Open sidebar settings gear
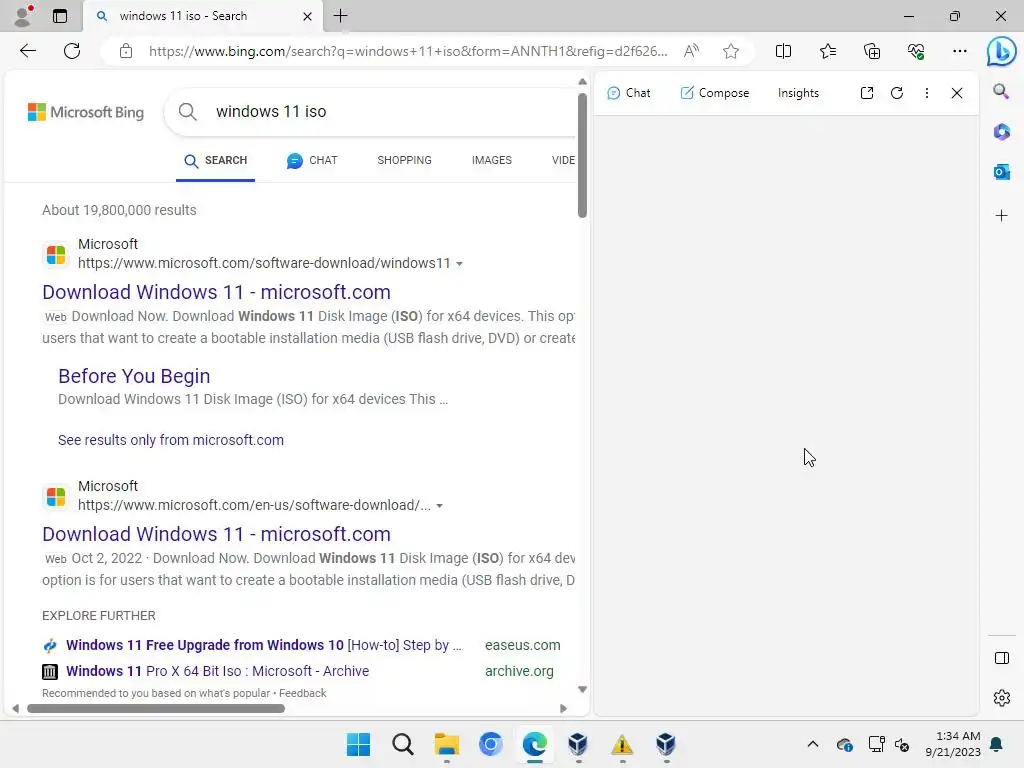This screenshot has width=1024, height=768. click(x=1001, y=698)
